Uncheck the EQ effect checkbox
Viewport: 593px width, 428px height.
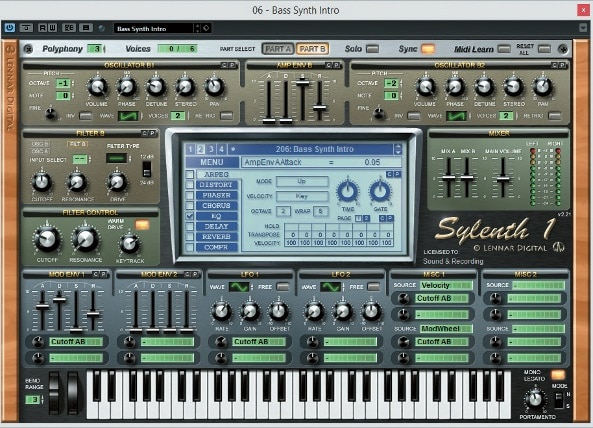190,216
